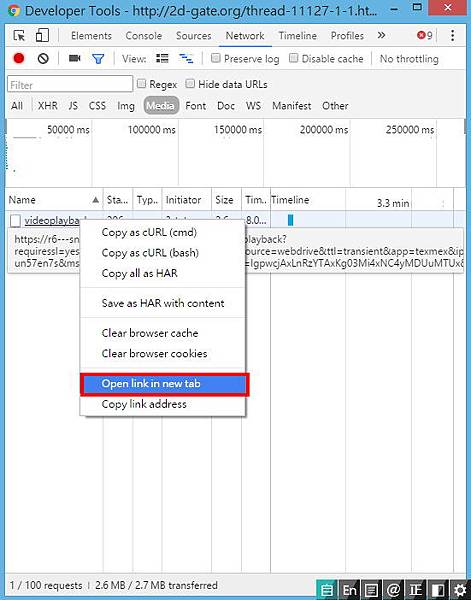Select the Media filter
The height and width of the screenshot is (600, 471).
point(161,106)
